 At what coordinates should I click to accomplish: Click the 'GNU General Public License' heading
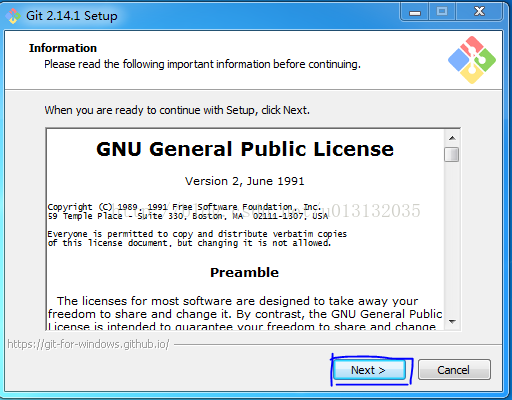tap(245, 149)
